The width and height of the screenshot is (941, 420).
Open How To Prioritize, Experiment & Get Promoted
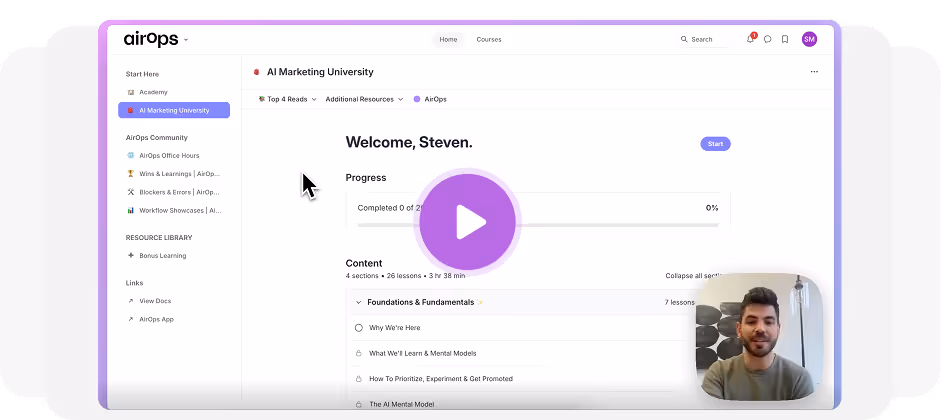coord(441,379)
